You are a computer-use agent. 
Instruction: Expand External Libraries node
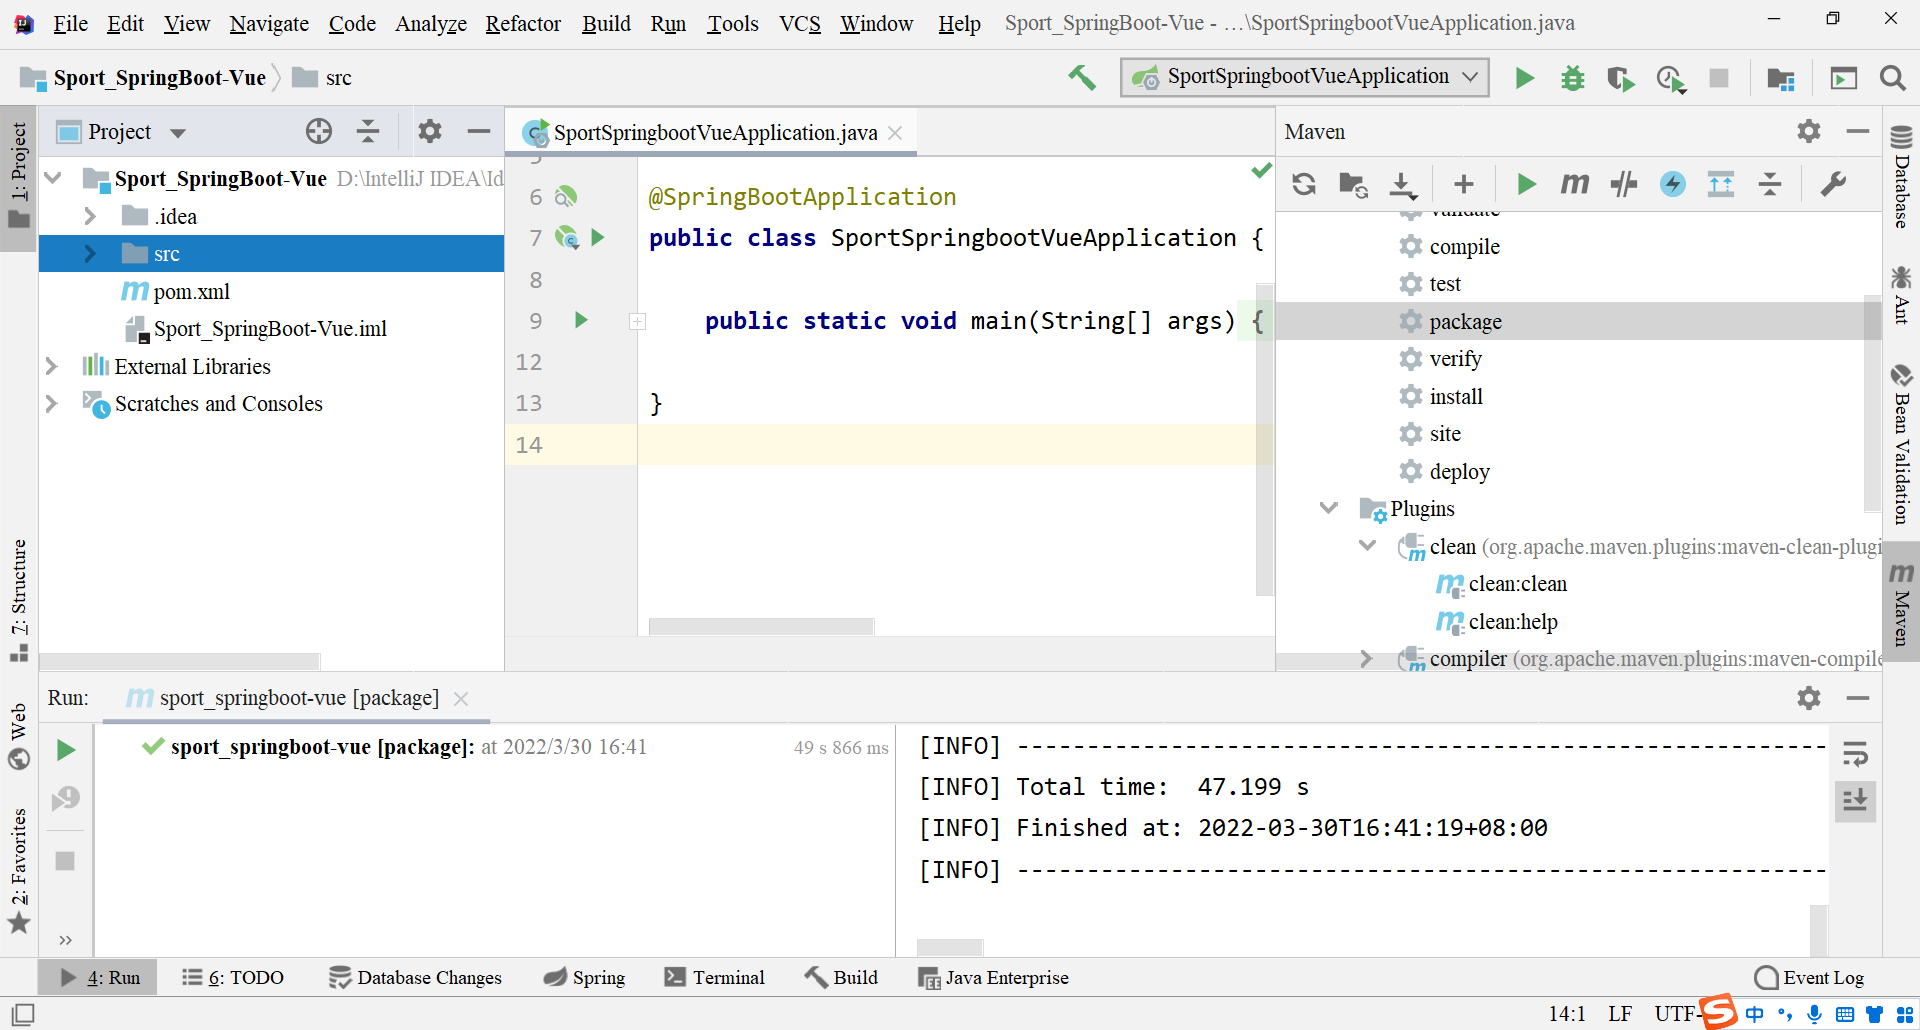pos(52,366)
